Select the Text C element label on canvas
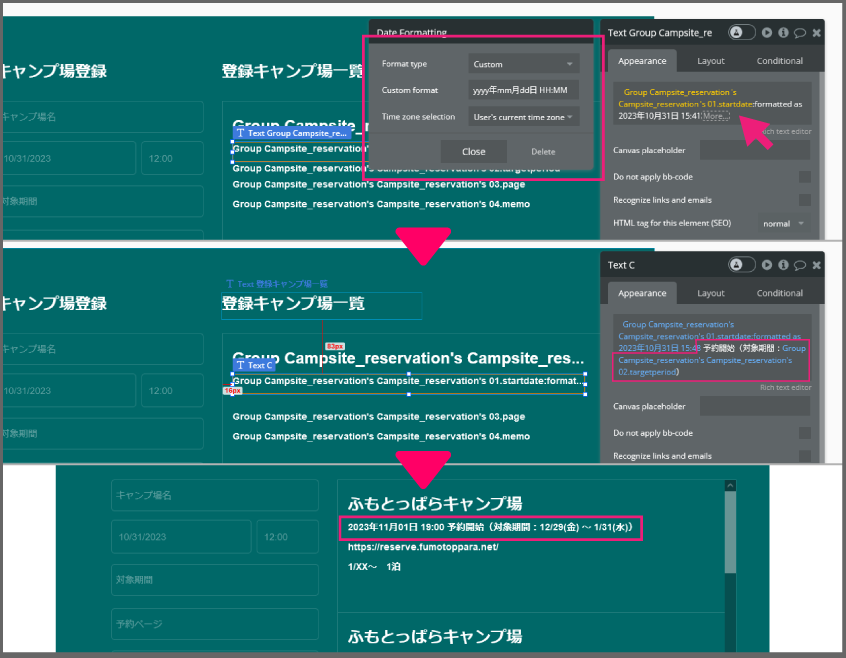The height and width of the screenshot is (658, 846). point(255,365)
